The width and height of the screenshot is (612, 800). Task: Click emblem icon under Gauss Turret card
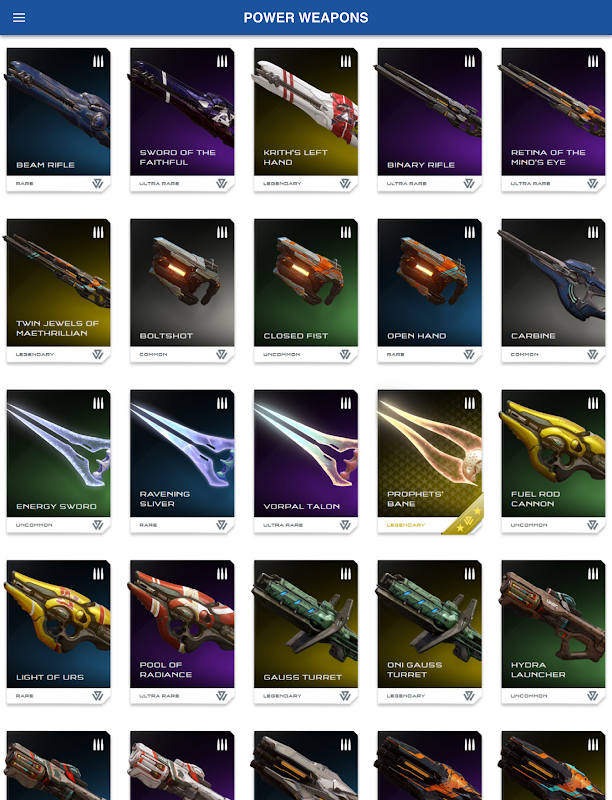click(345, 696)
